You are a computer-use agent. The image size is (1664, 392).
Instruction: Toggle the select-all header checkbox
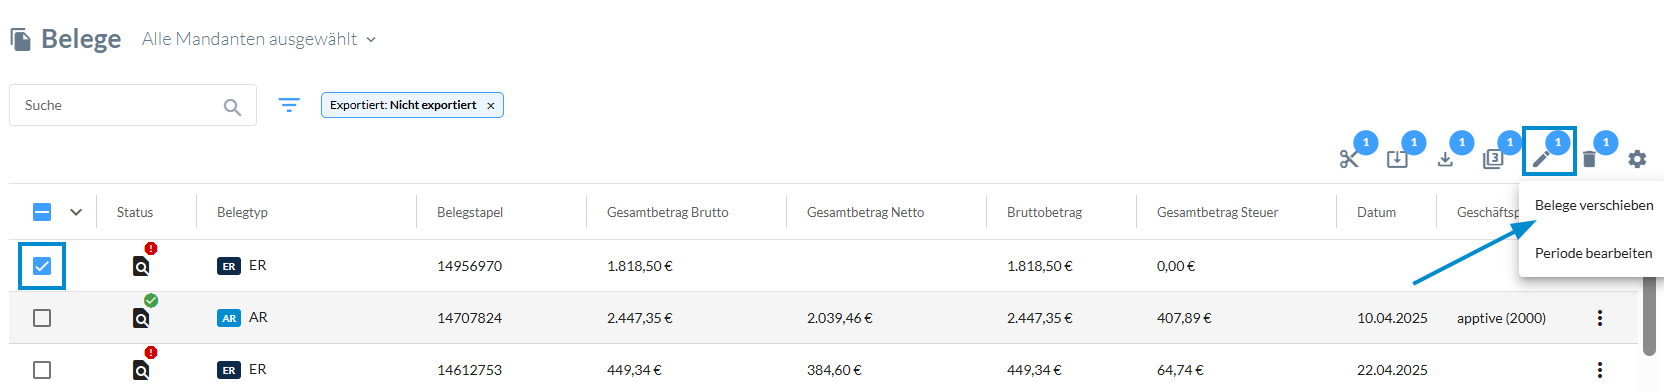pyautogui.click(x=42, y=212)
